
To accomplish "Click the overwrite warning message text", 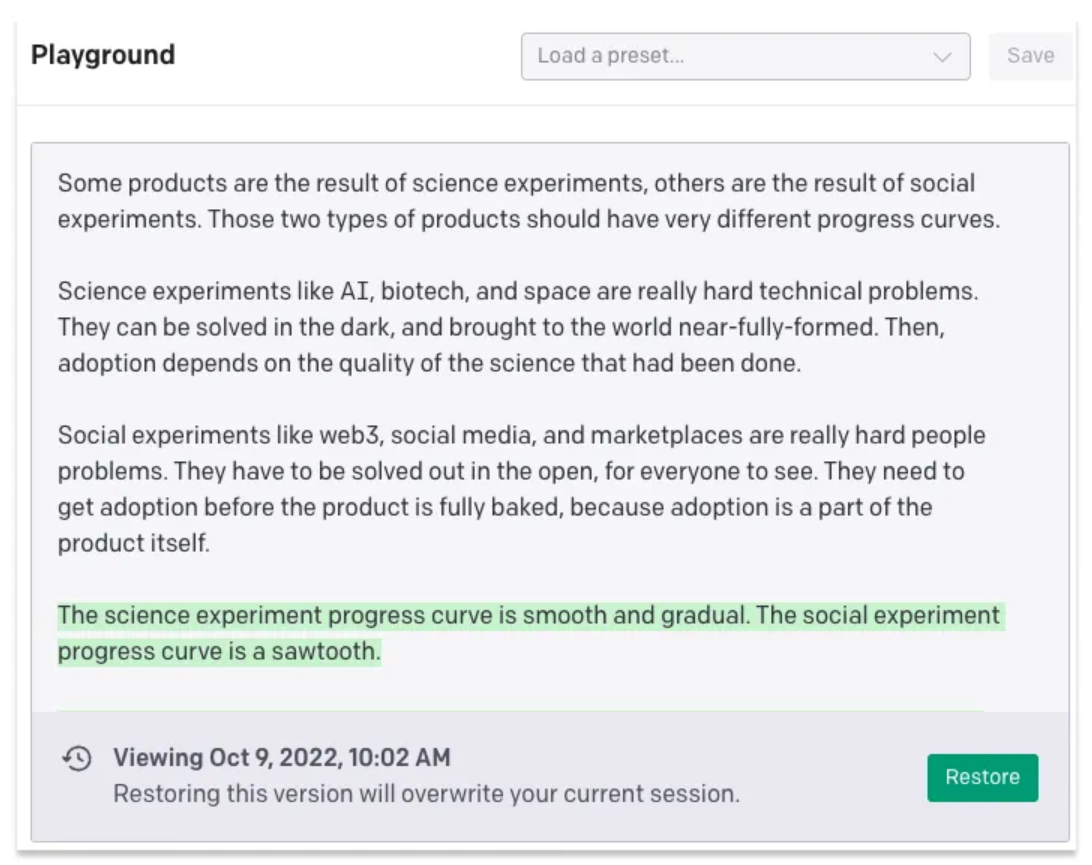I will click(x=426, y=794).
